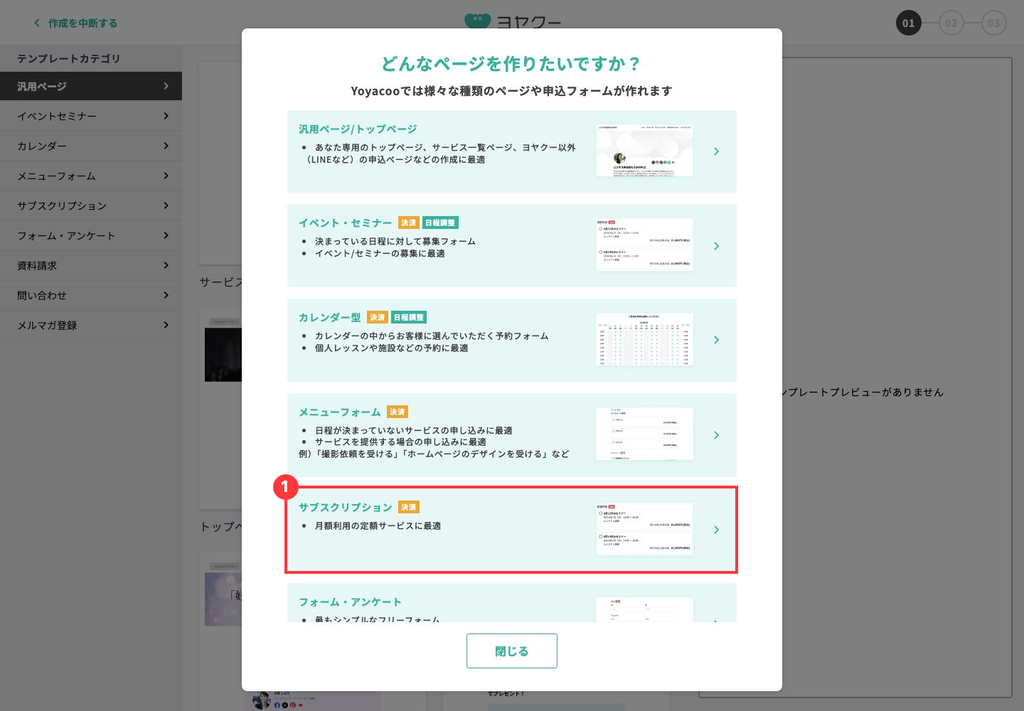Click text 日程が決まっていないサービスの申し込みに最適
The image size is (1024, 711).
tap(413, 431)
